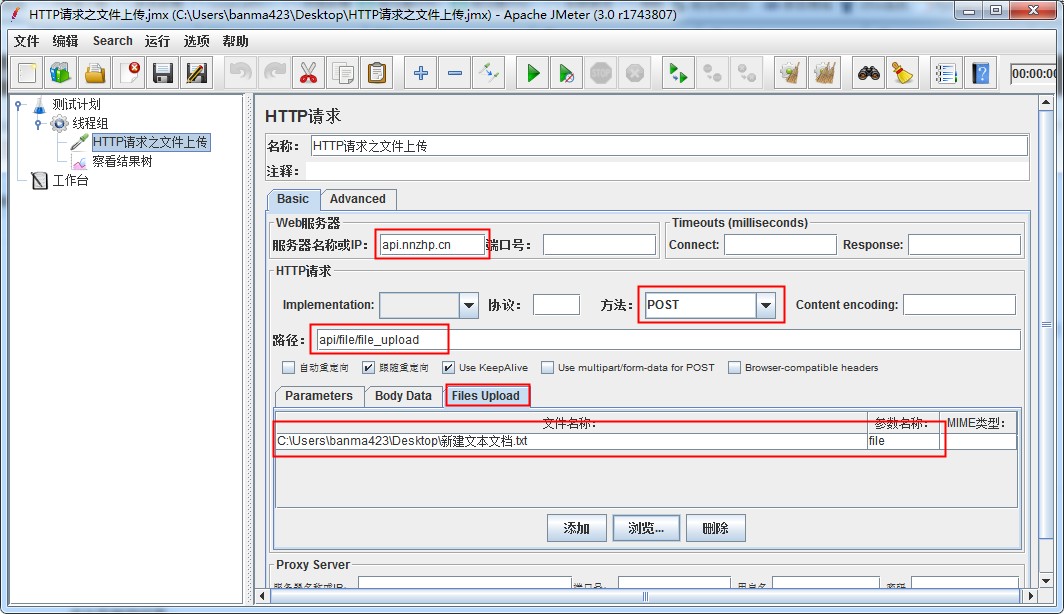The image size is (1064, 614).
Task: Click the 添加 button
Action: tap(577, 528)
